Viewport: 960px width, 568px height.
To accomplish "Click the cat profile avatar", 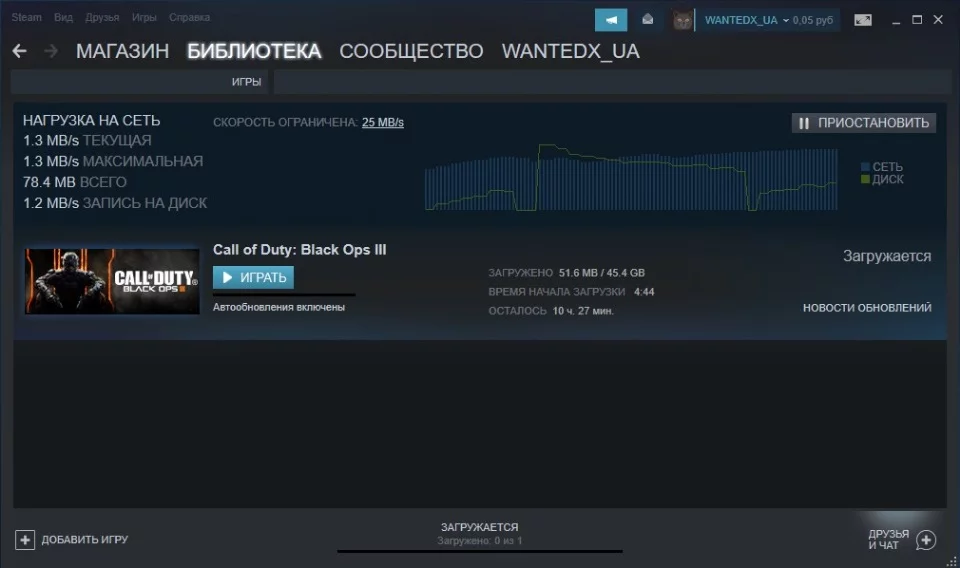I will (x=682, y=20).
